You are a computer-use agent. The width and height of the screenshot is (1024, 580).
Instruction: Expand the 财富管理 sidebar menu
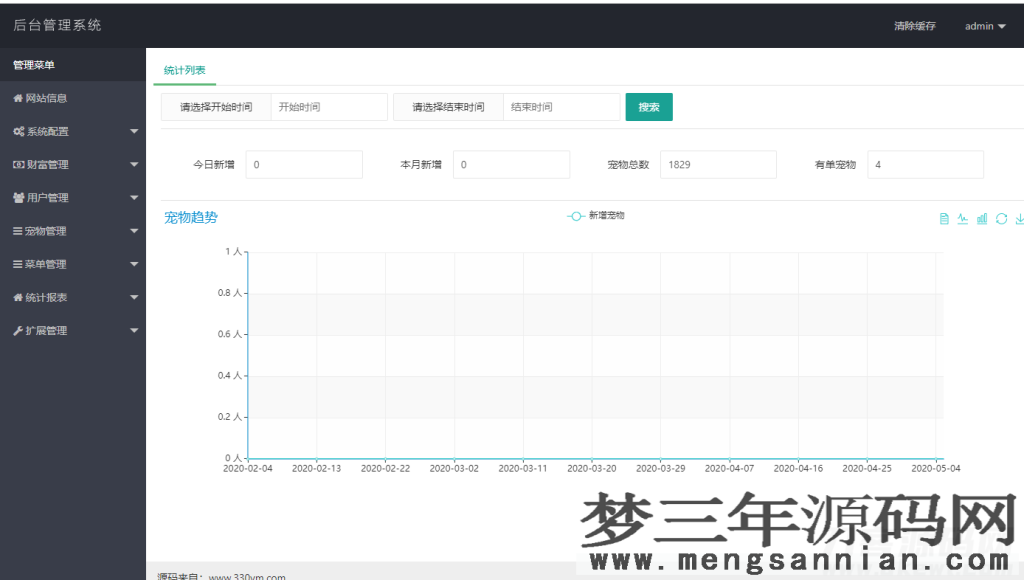coord(60,164)
